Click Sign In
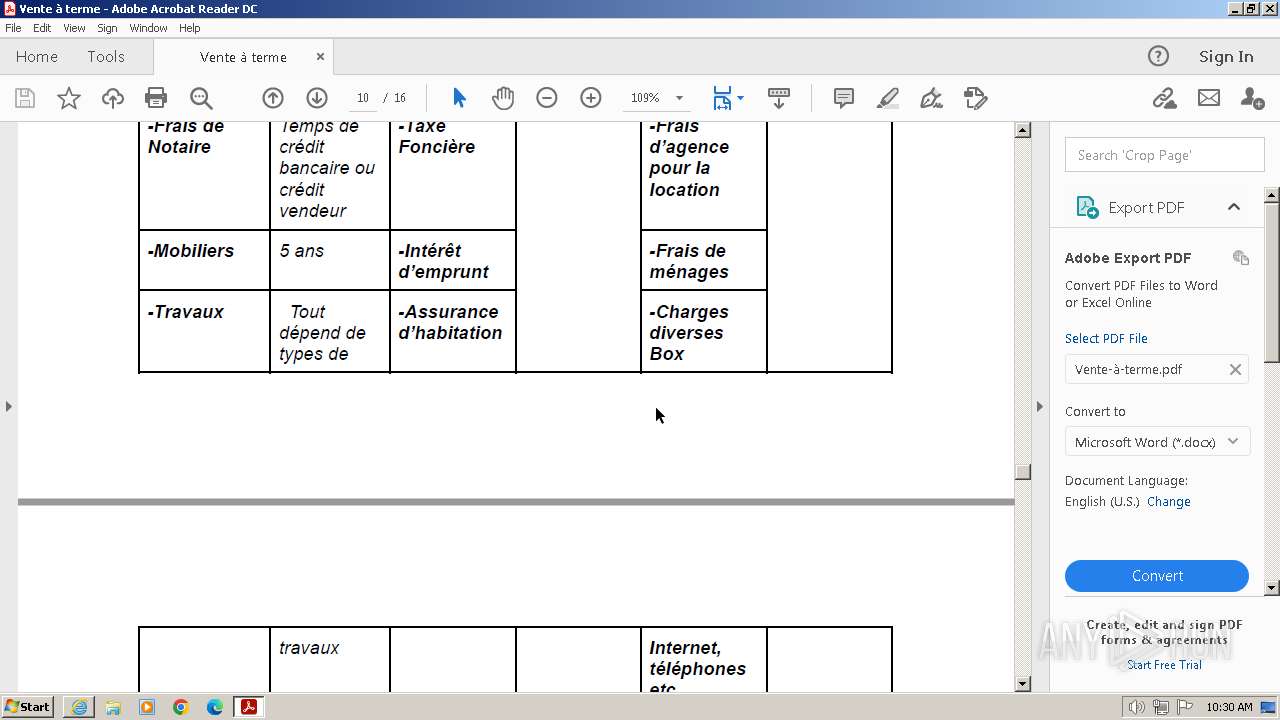The height and width of the screenshot is (720, 1280). [x=1226, y=56]
